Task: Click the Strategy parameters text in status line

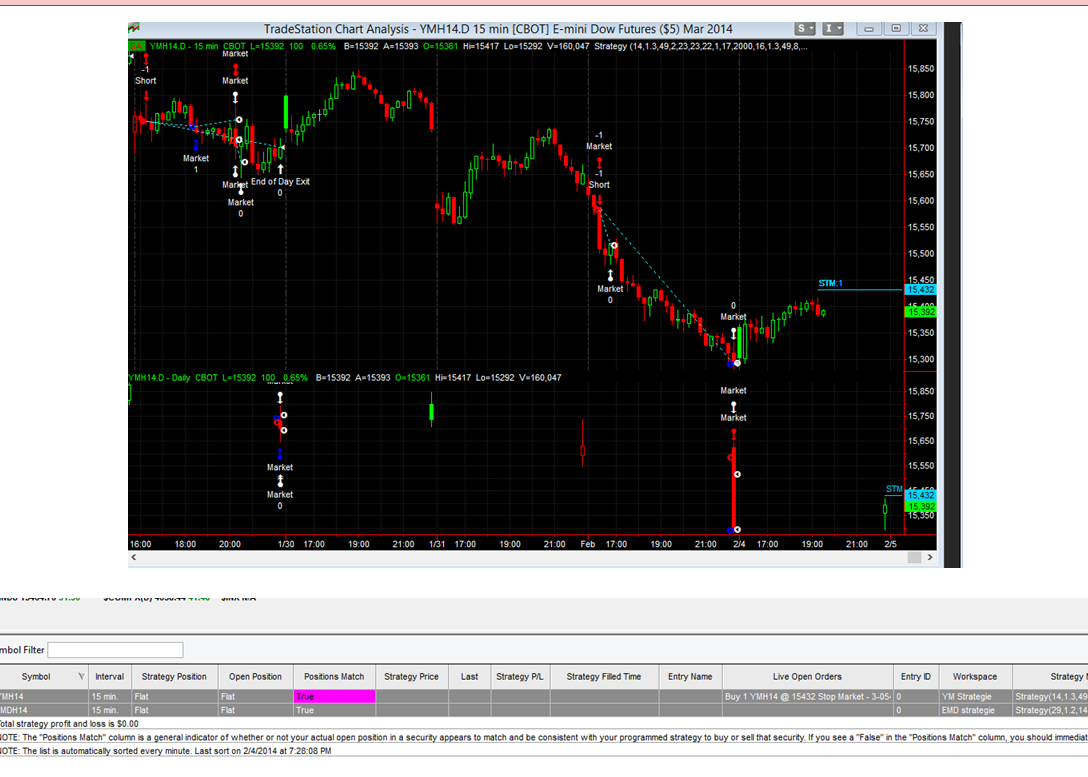Action: [701, 46]
